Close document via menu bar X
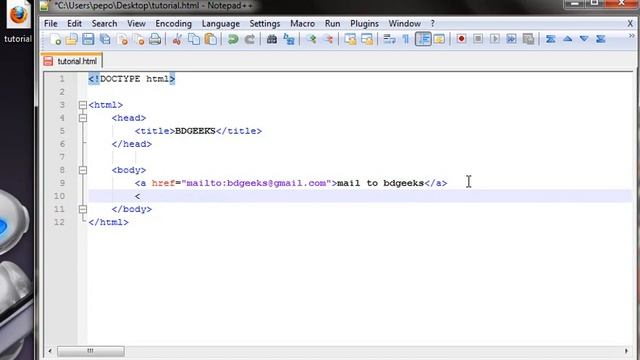Viewport: 640px width, 360px height. point(630,24)
